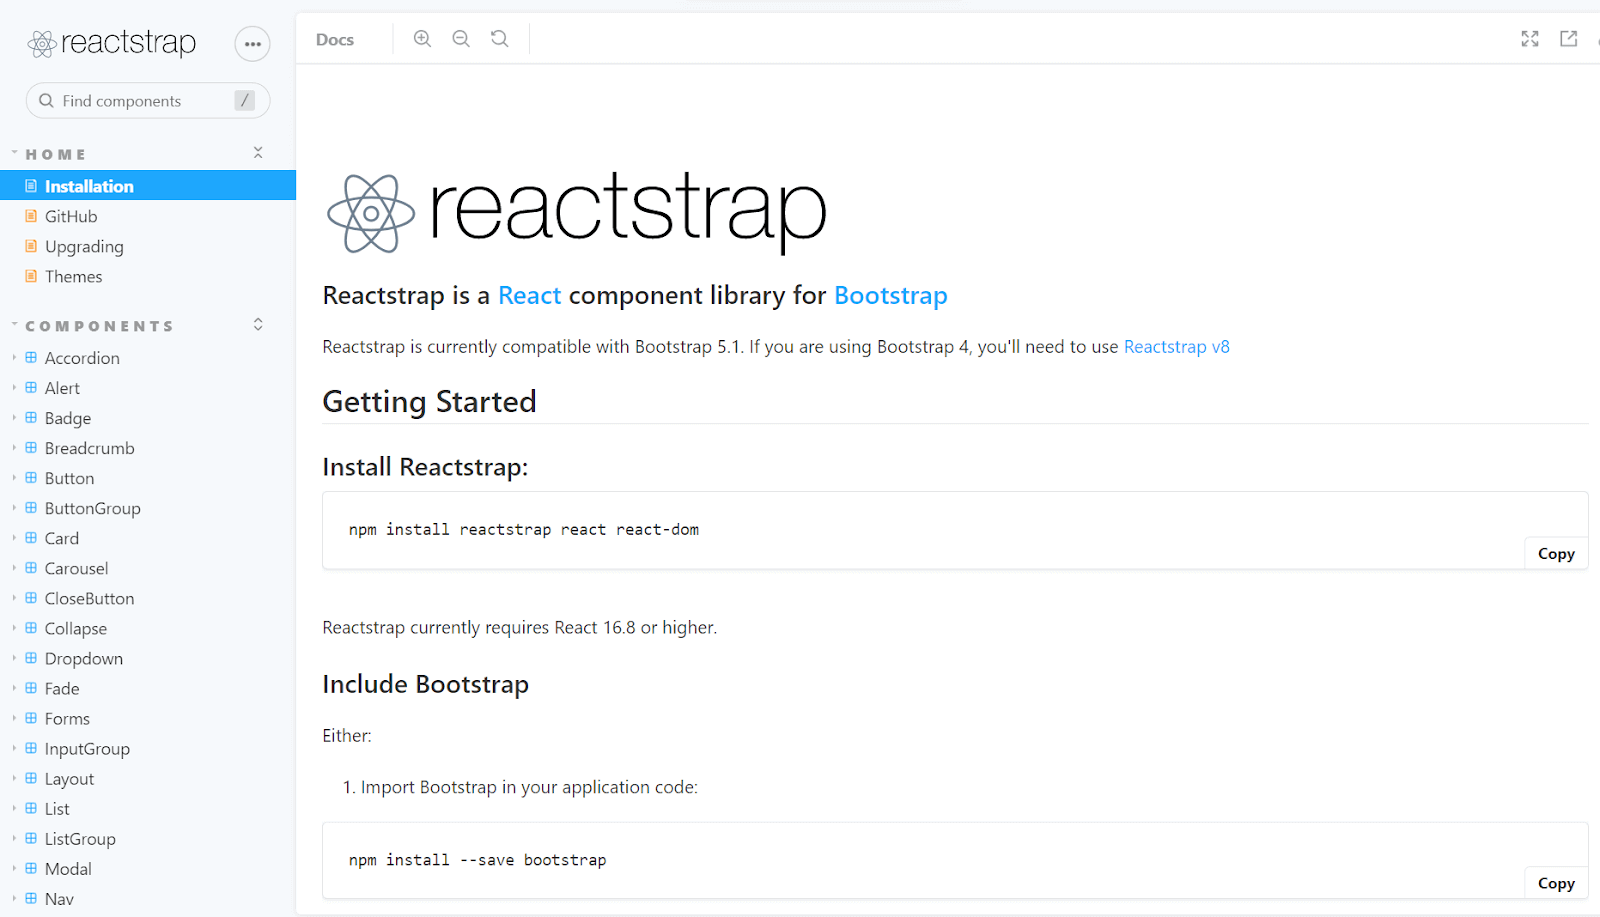Open fullscreen view via the expand arrows icon

coord(1530,38)
